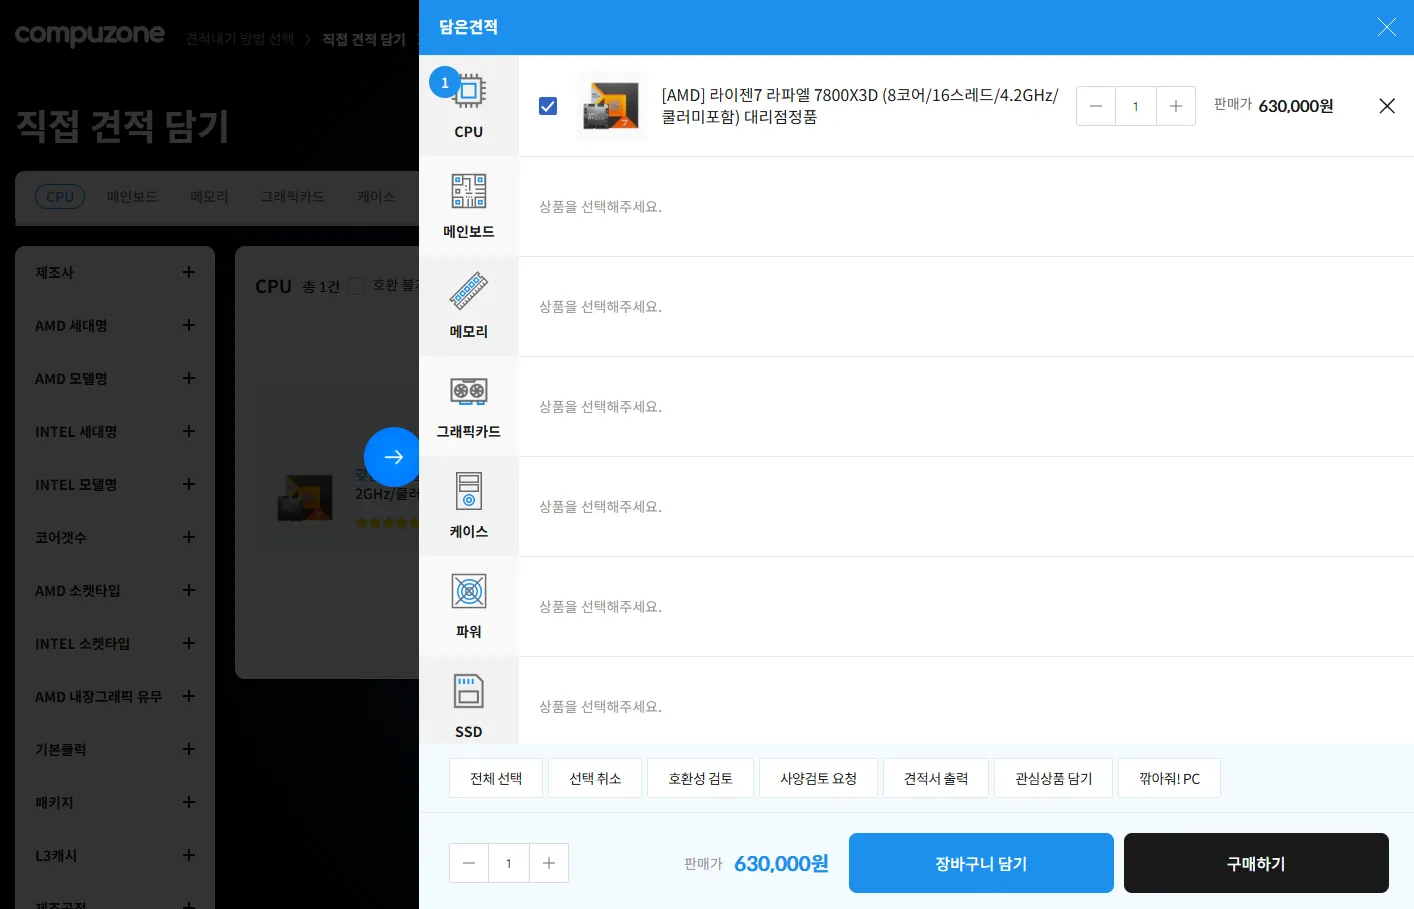Image resolution: width=1414 pixels, height=909 pixels.
Task: Select the CPU tab
Action: [60, 196]
